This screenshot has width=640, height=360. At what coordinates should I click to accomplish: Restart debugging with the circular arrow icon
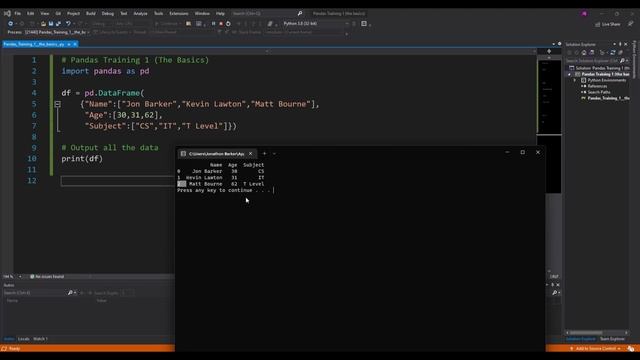tap(228, 24)
